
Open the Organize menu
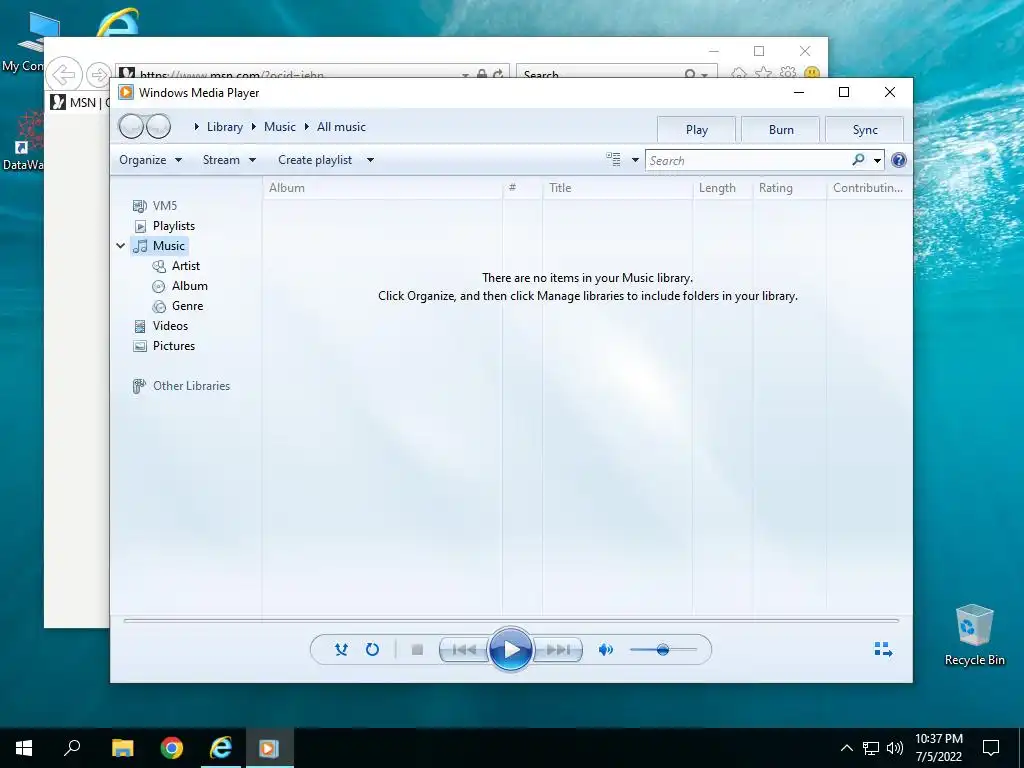[150, 160]
